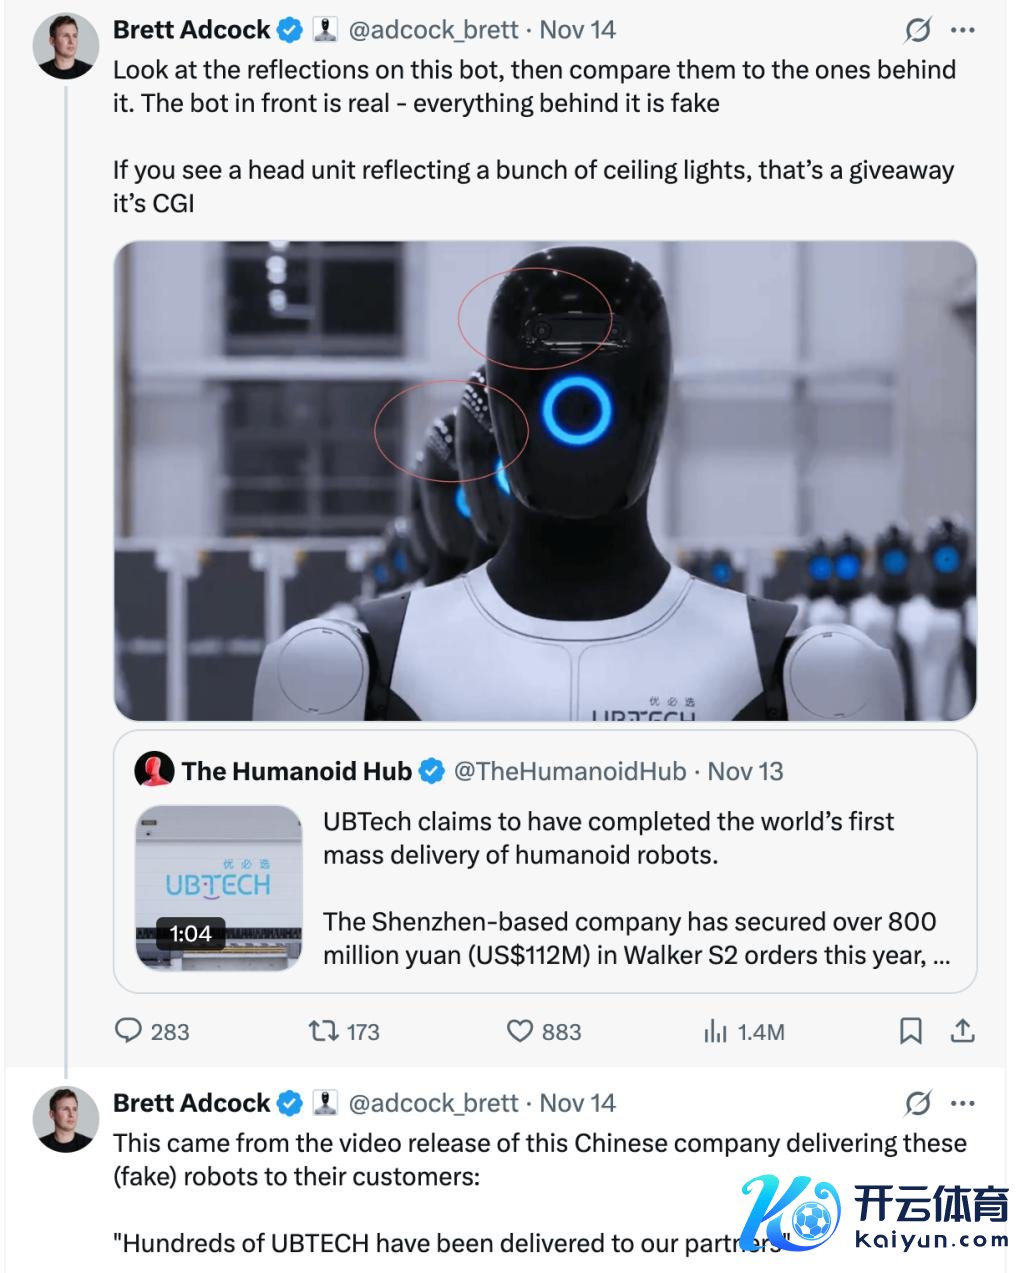The height and width of the screenshot is (1273, 1024).
Task: Click The Humanoid Hub avatar icon
Action: (154, 770)
